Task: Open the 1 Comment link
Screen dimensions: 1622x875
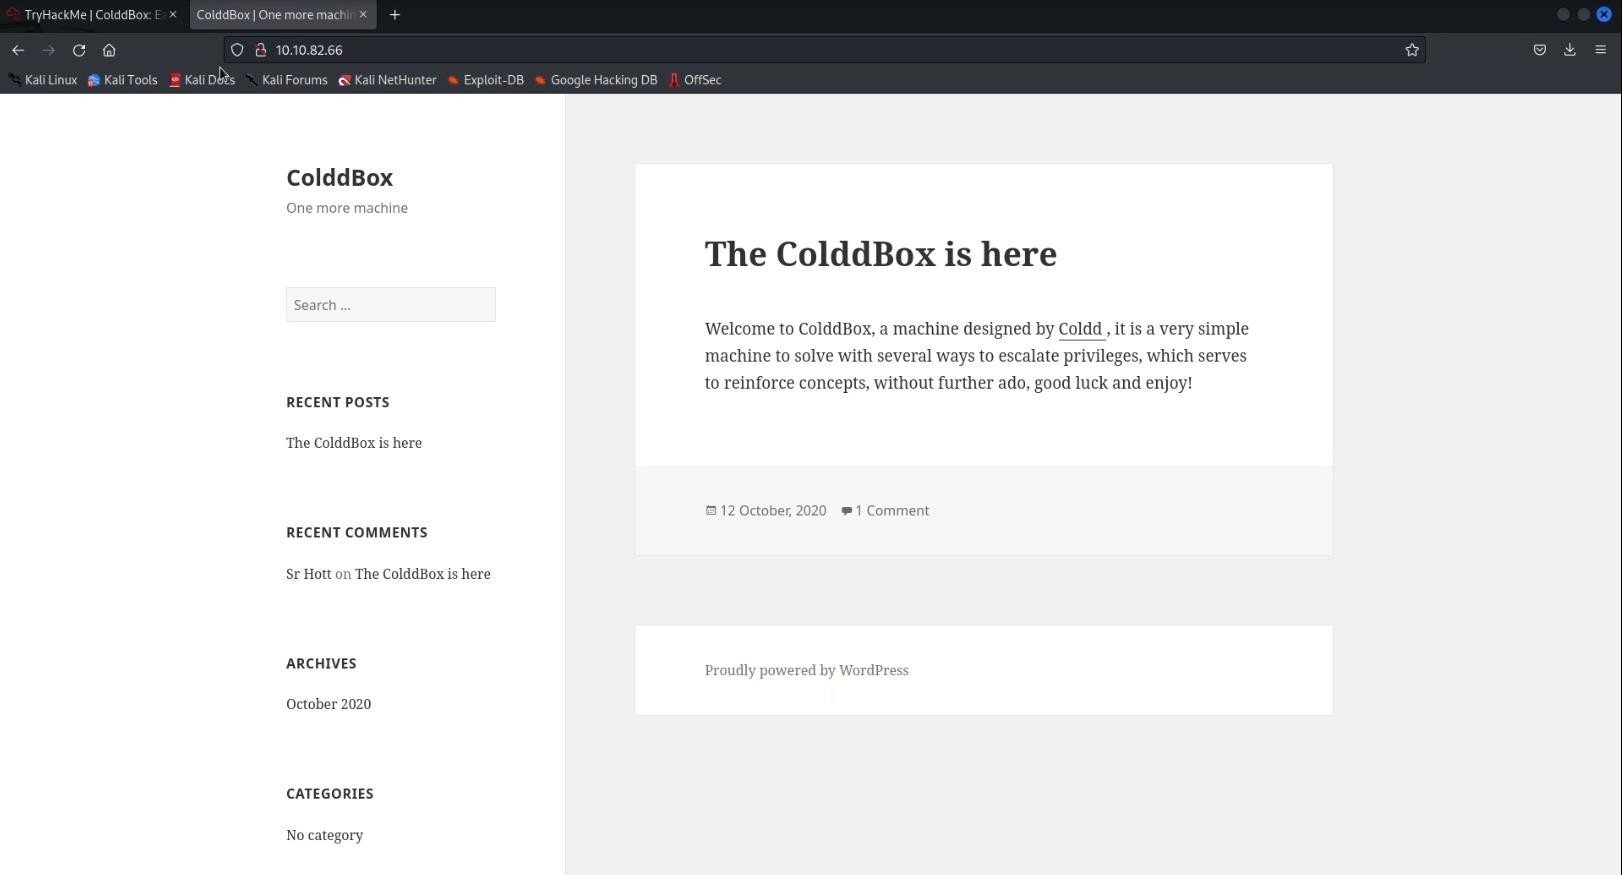Action: 891,511
